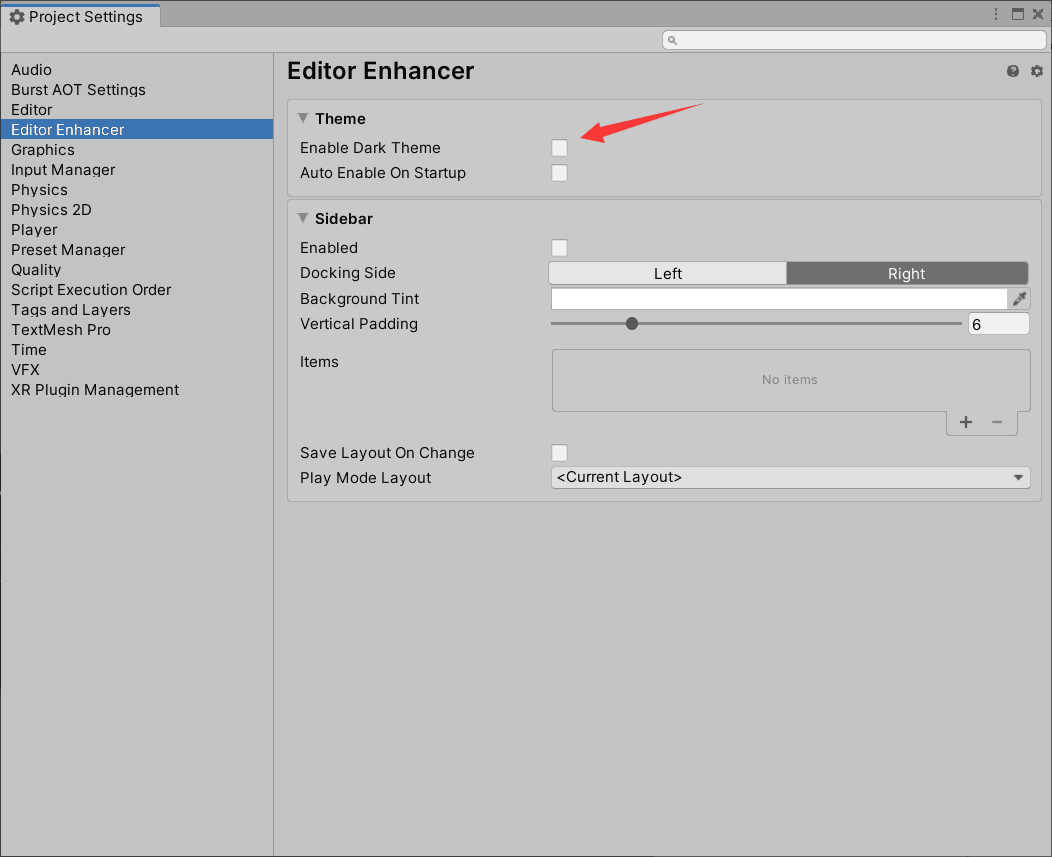Image resolution: width=1052 pixels, height=857 pixels.
Task: Collapse the Sidebar section
Action: pos(304,218)
